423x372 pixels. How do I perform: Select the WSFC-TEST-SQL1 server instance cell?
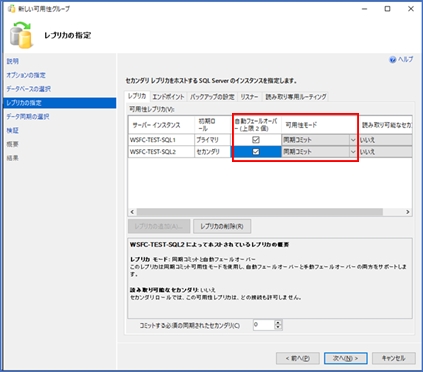[161, 140]
